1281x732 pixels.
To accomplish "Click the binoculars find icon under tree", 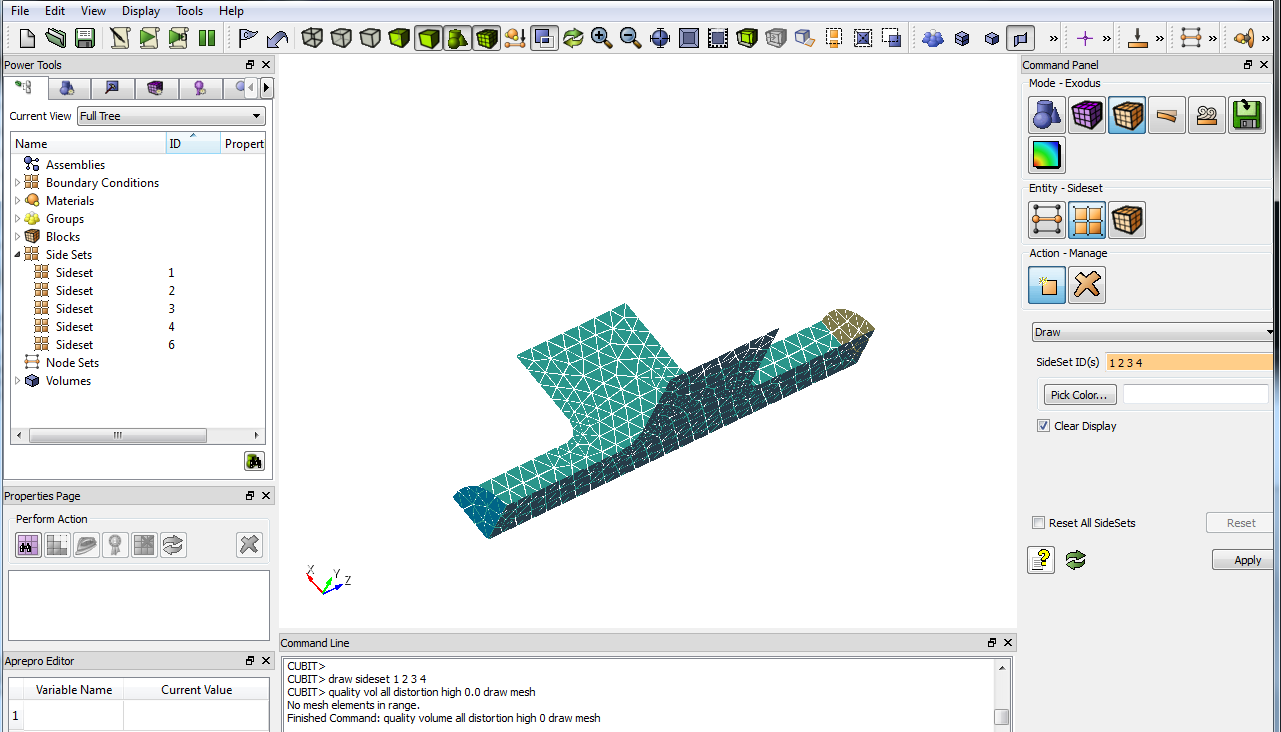I will (x=254, y=461).
